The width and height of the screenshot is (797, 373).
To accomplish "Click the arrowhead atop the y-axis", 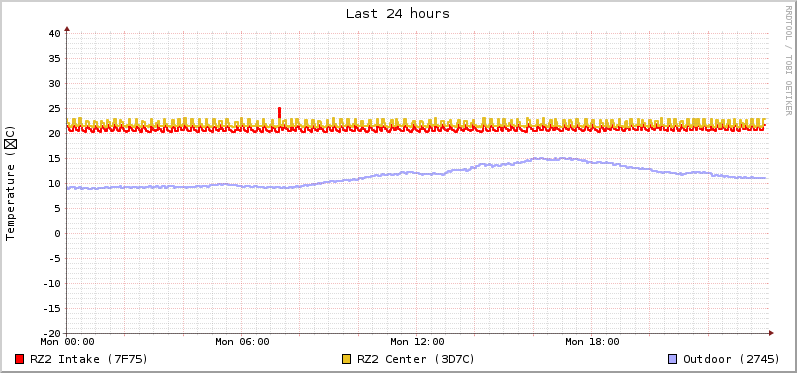I will coord(67,29).
